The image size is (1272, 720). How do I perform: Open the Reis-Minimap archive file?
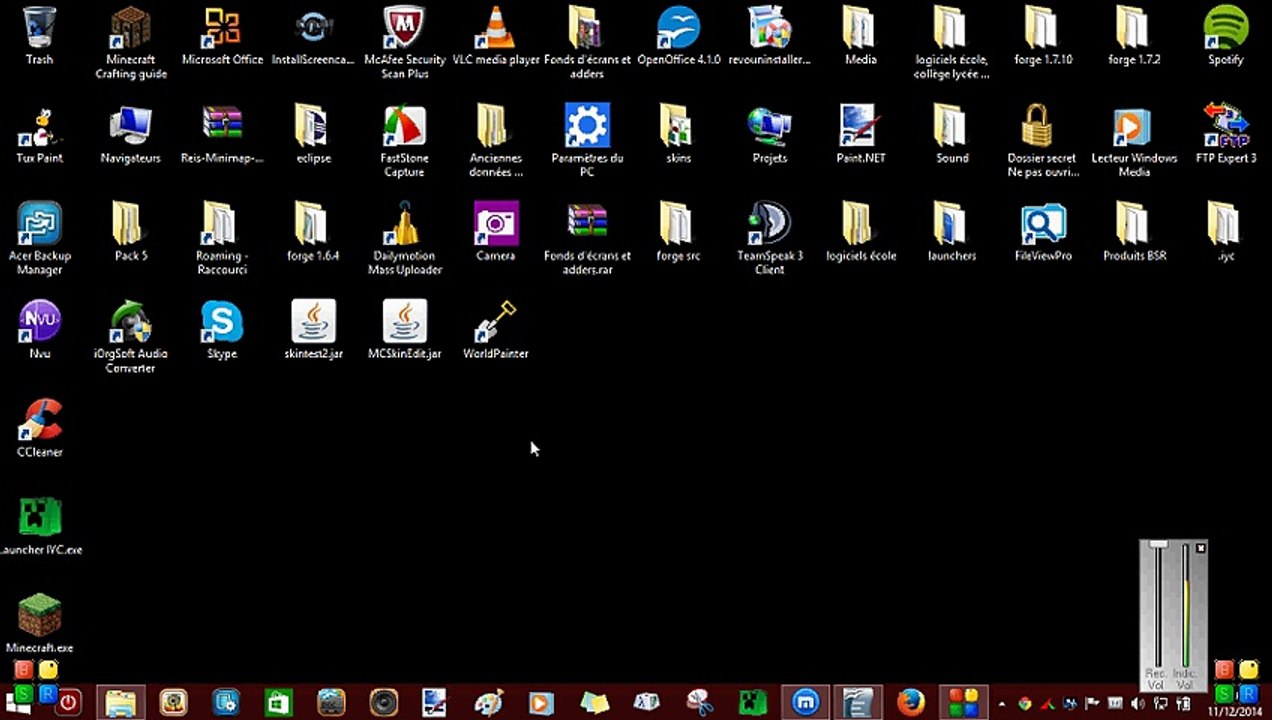click(222, 135)
